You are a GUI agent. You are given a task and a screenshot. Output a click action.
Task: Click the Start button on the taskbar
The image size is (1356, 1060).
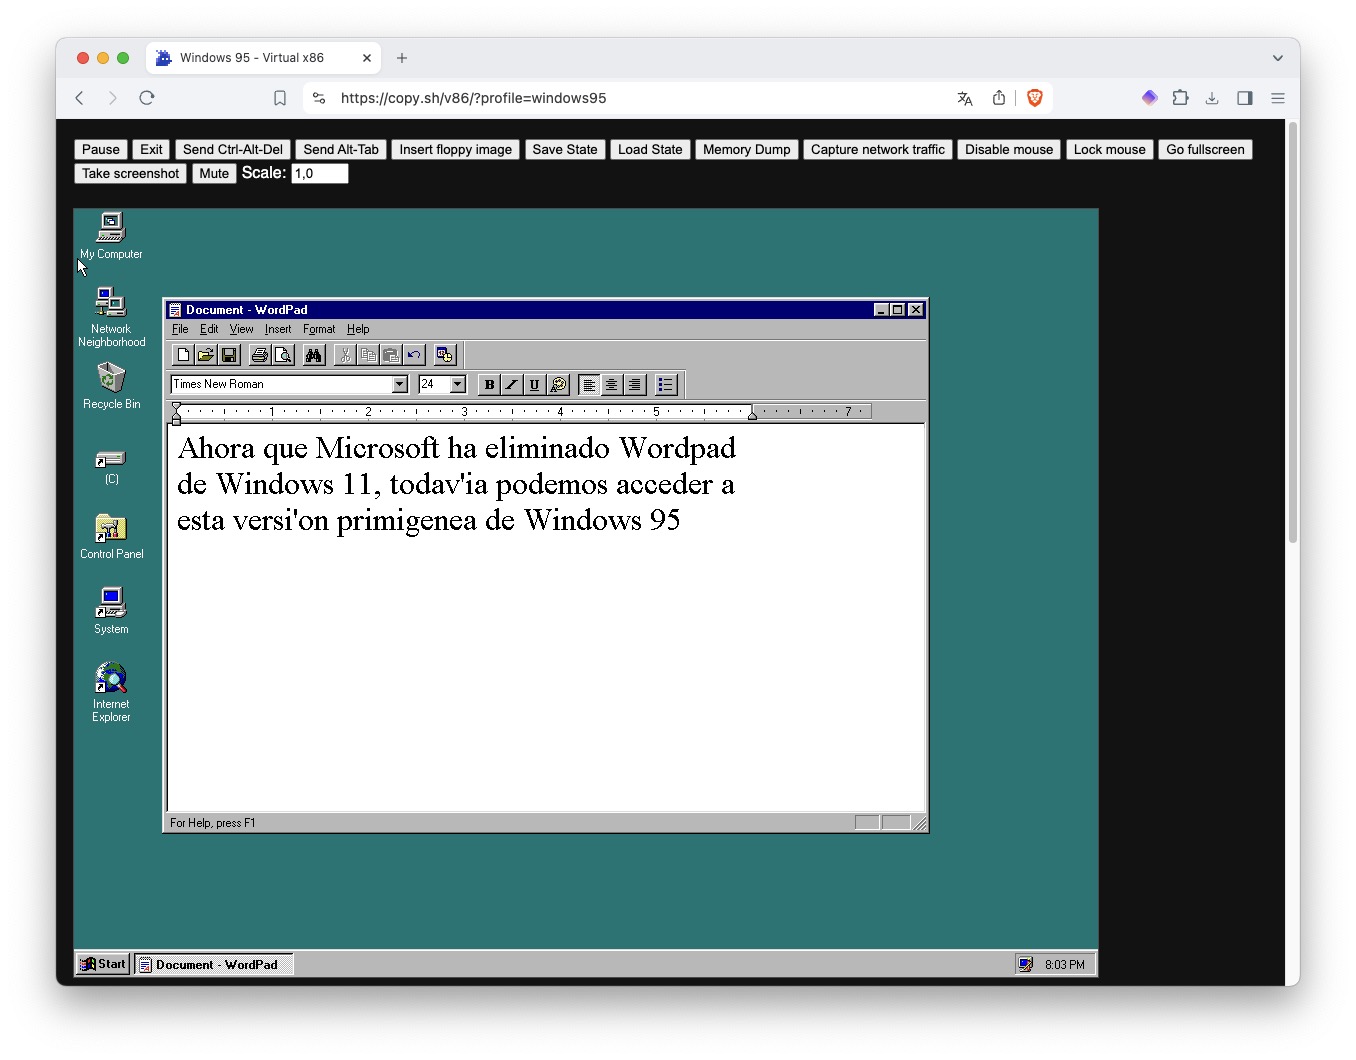click(x=101, y=963)
